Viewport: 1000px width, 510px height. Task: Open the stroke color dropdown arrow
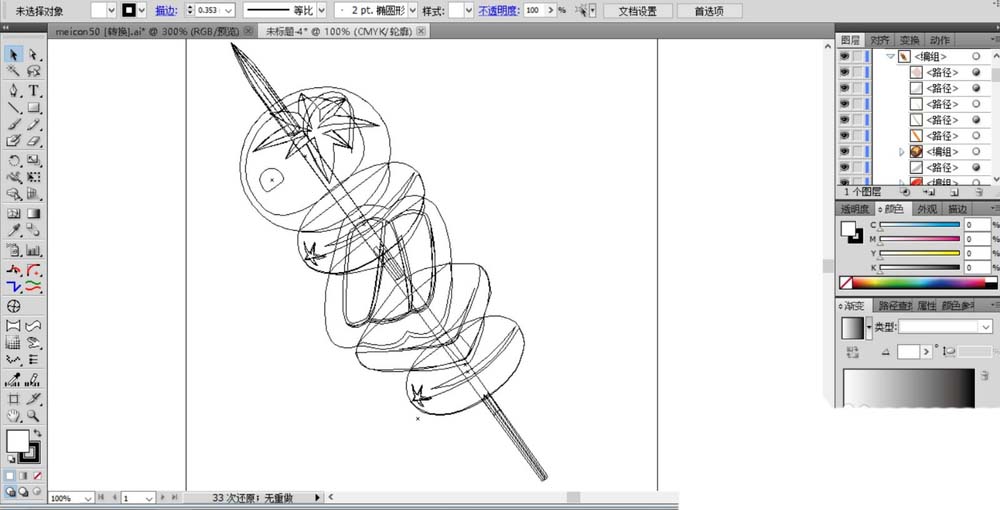(142, 10)
